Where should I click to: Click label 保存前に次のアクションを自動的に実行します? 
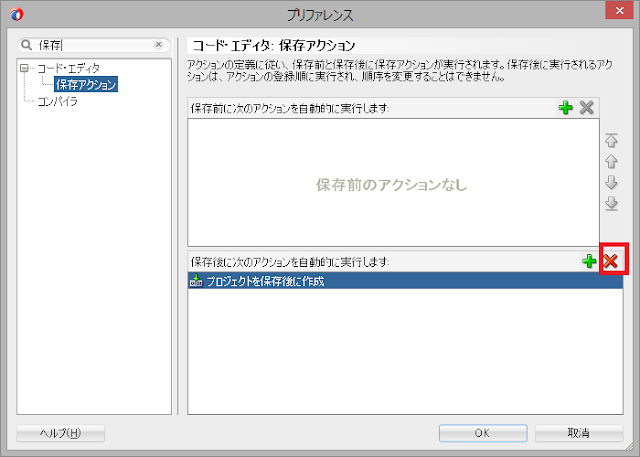(290, 109)
